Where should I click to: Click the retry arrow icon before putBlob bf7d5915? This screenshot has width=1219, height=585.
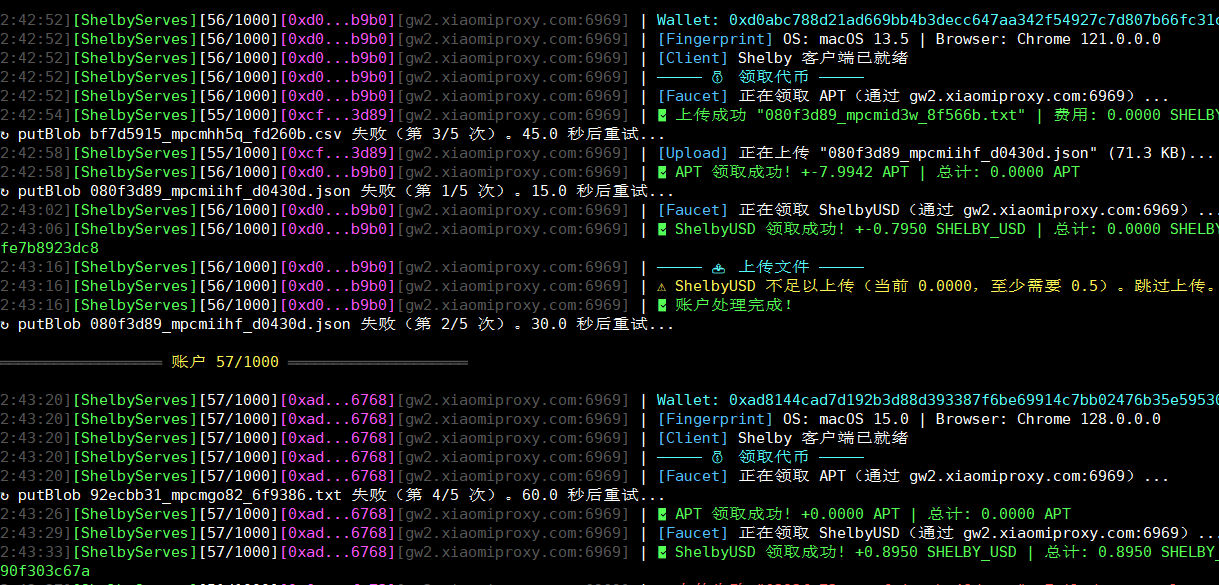click(6, 134)
